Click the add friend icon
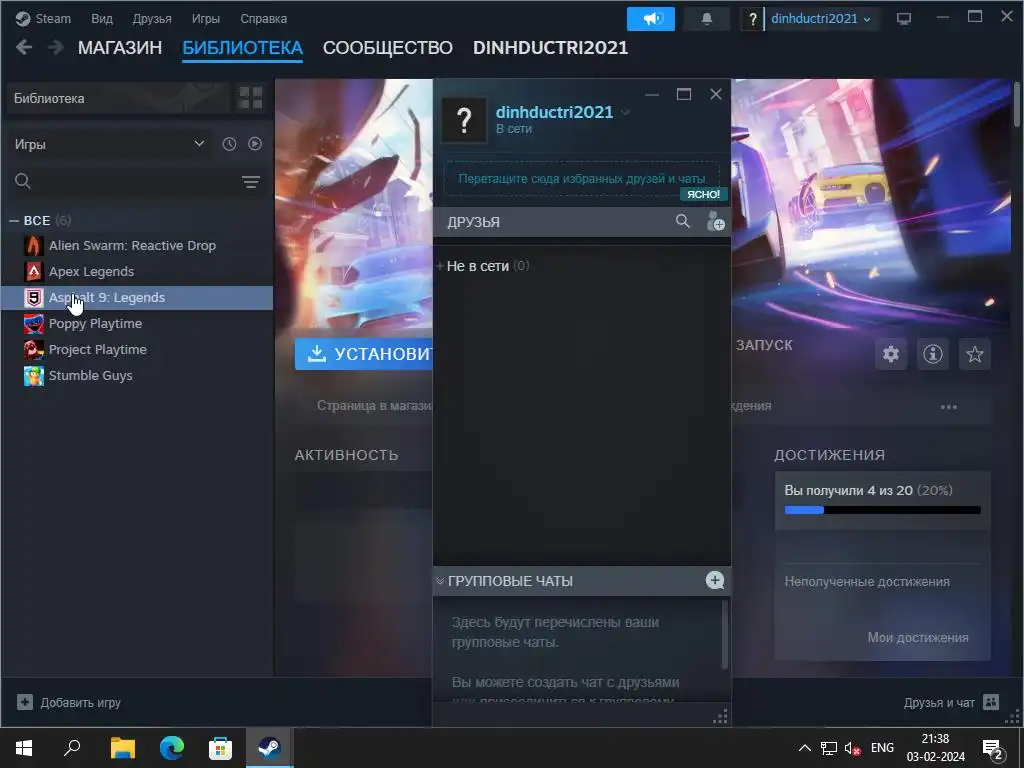 715,221
